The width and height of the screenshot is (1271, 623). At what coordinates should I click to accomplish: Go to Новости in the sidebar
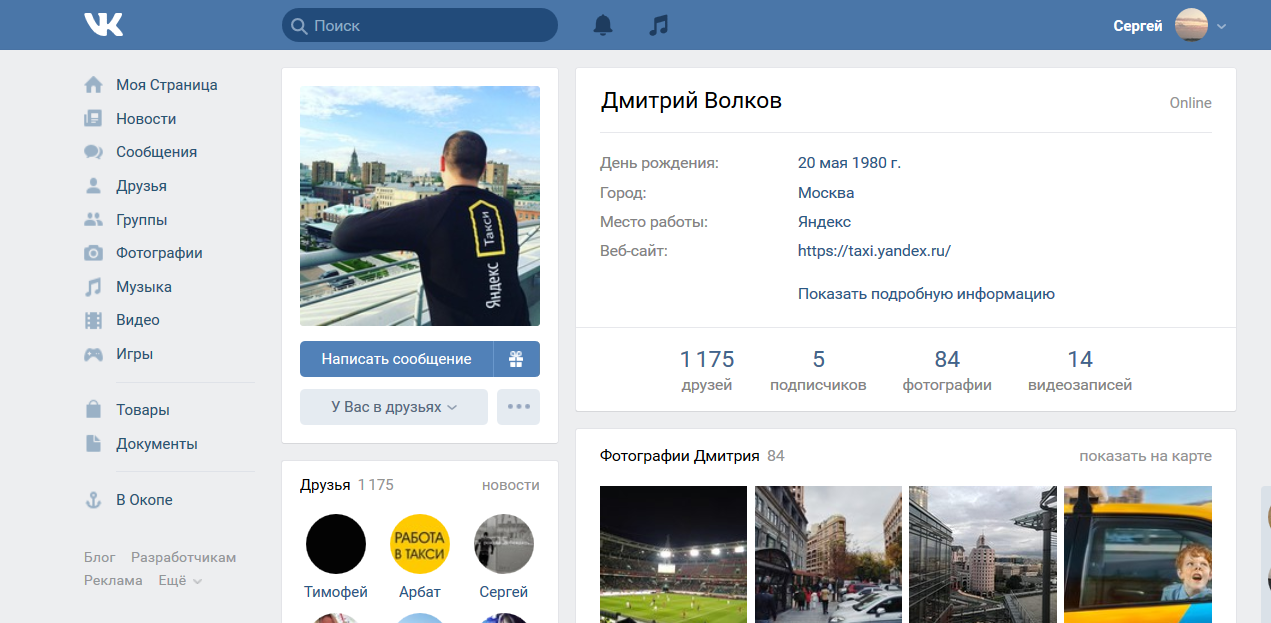click(146, 119)
